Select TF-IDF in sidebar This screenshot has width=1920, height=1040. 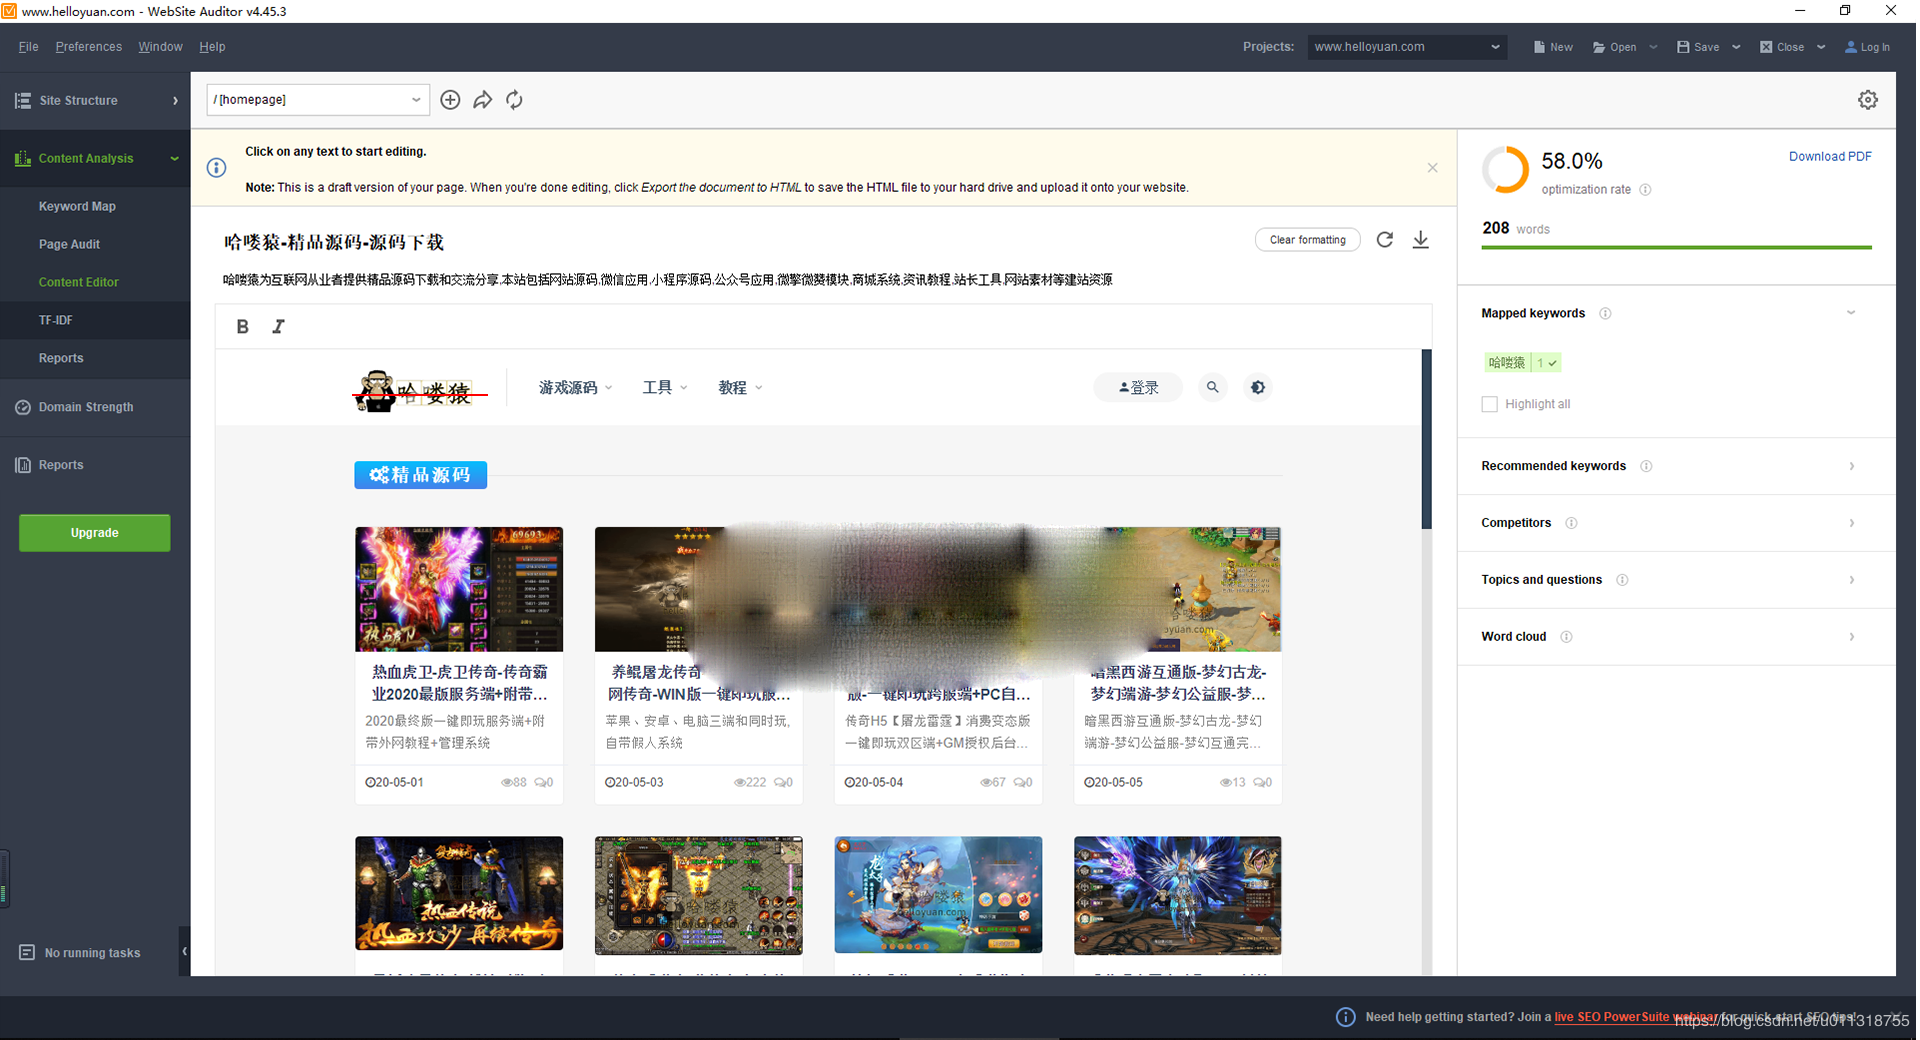(x=56, y=320)
